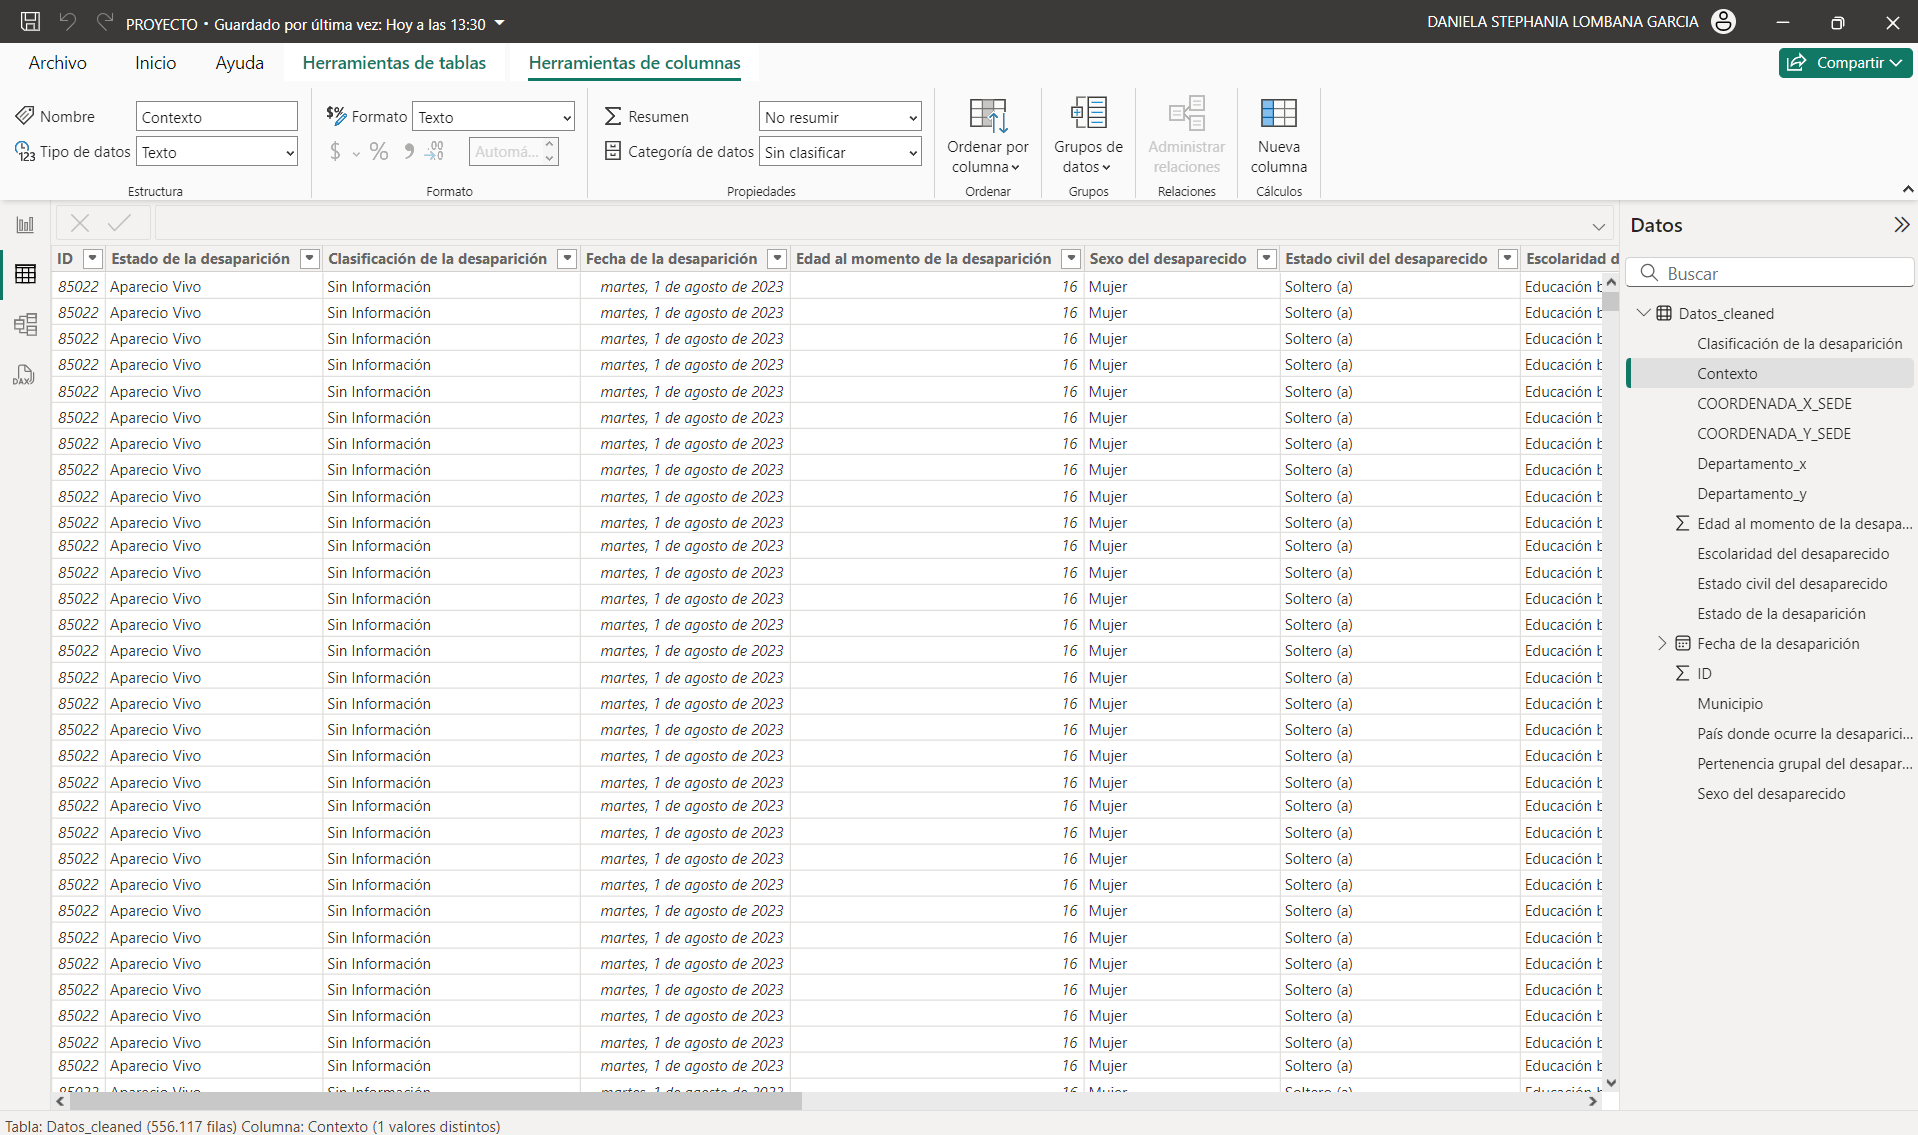Expand the formula bar chevron
1918x1135 pixels.
tap(1598, 226)
